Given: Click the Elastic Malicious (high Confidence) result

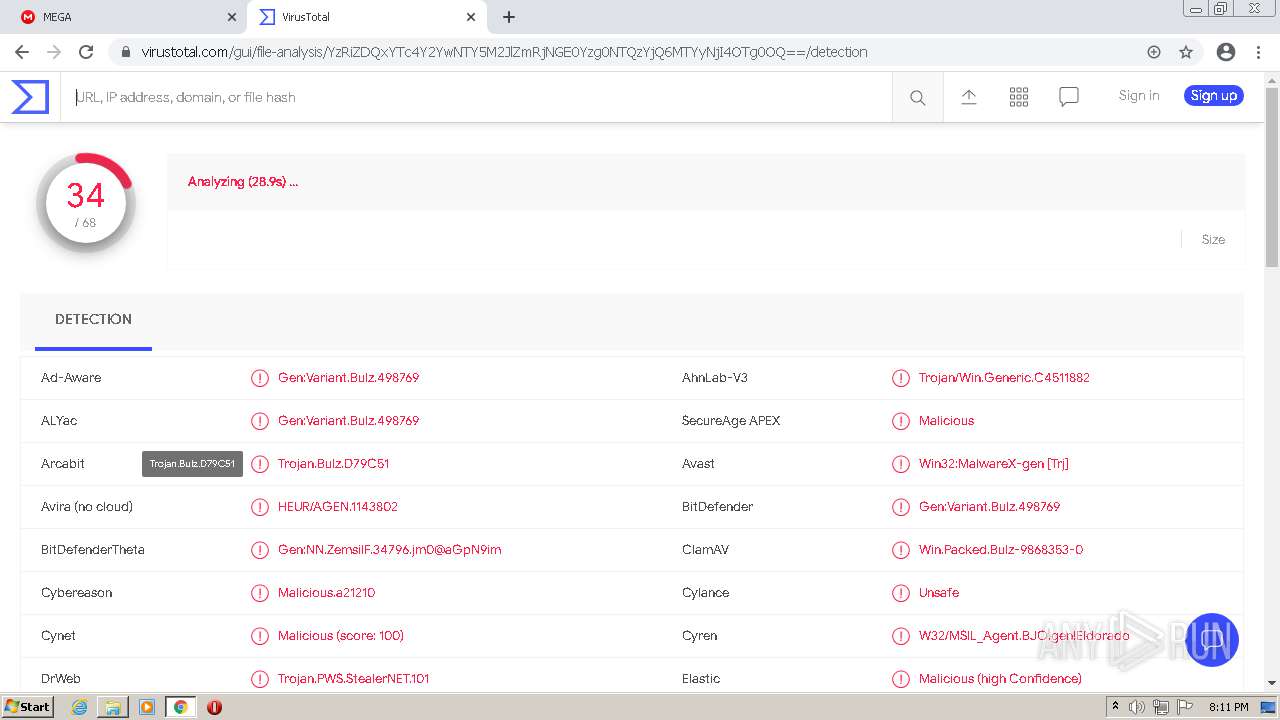Looking at the screenshot, I should 1000,679.
